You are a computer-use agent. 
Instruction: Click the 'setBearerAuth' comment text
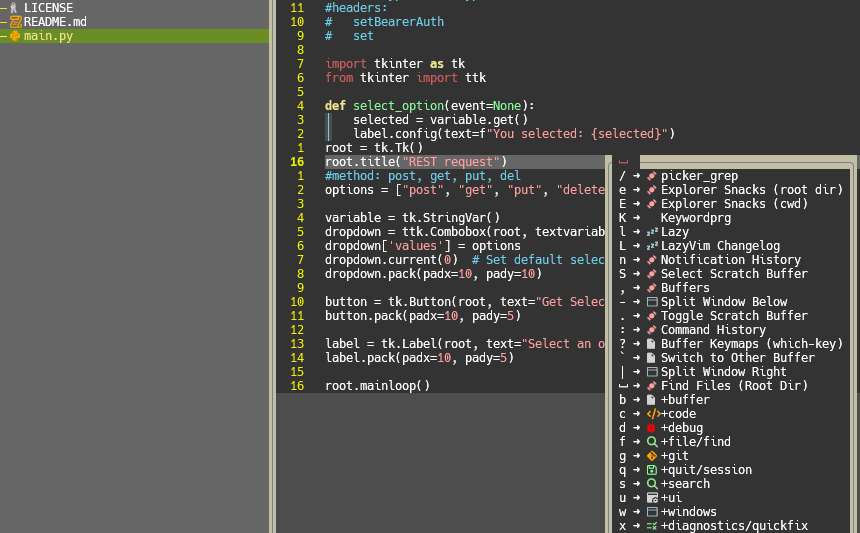[398, 22]
